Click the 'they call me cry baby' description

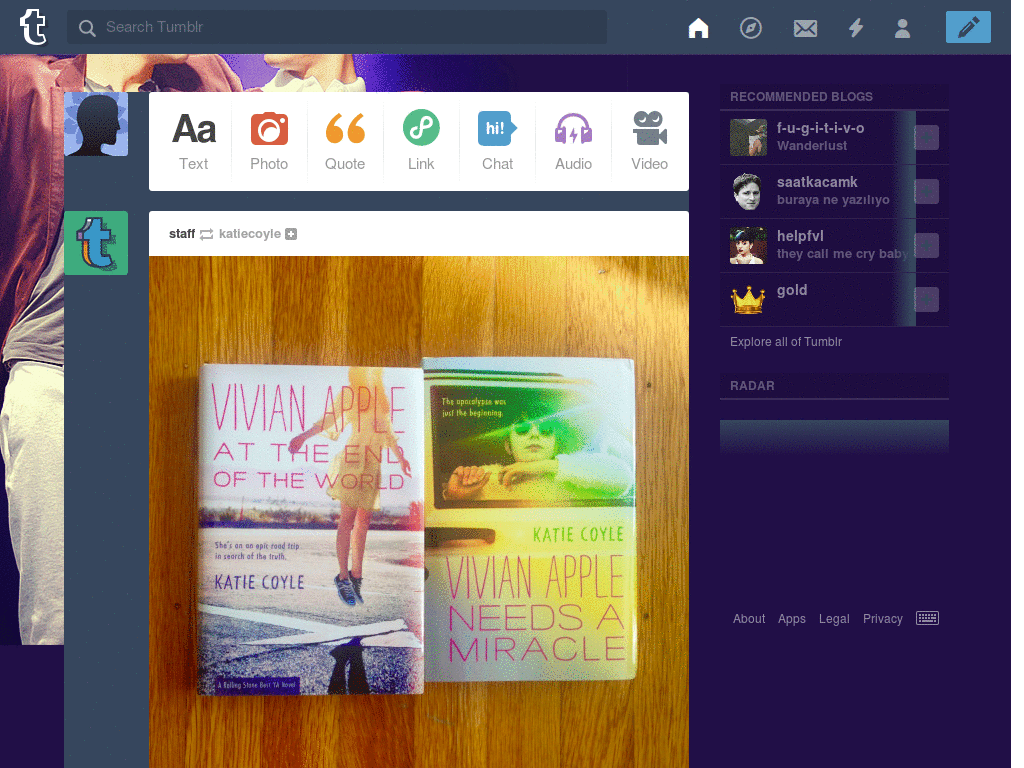coord(842,254)
